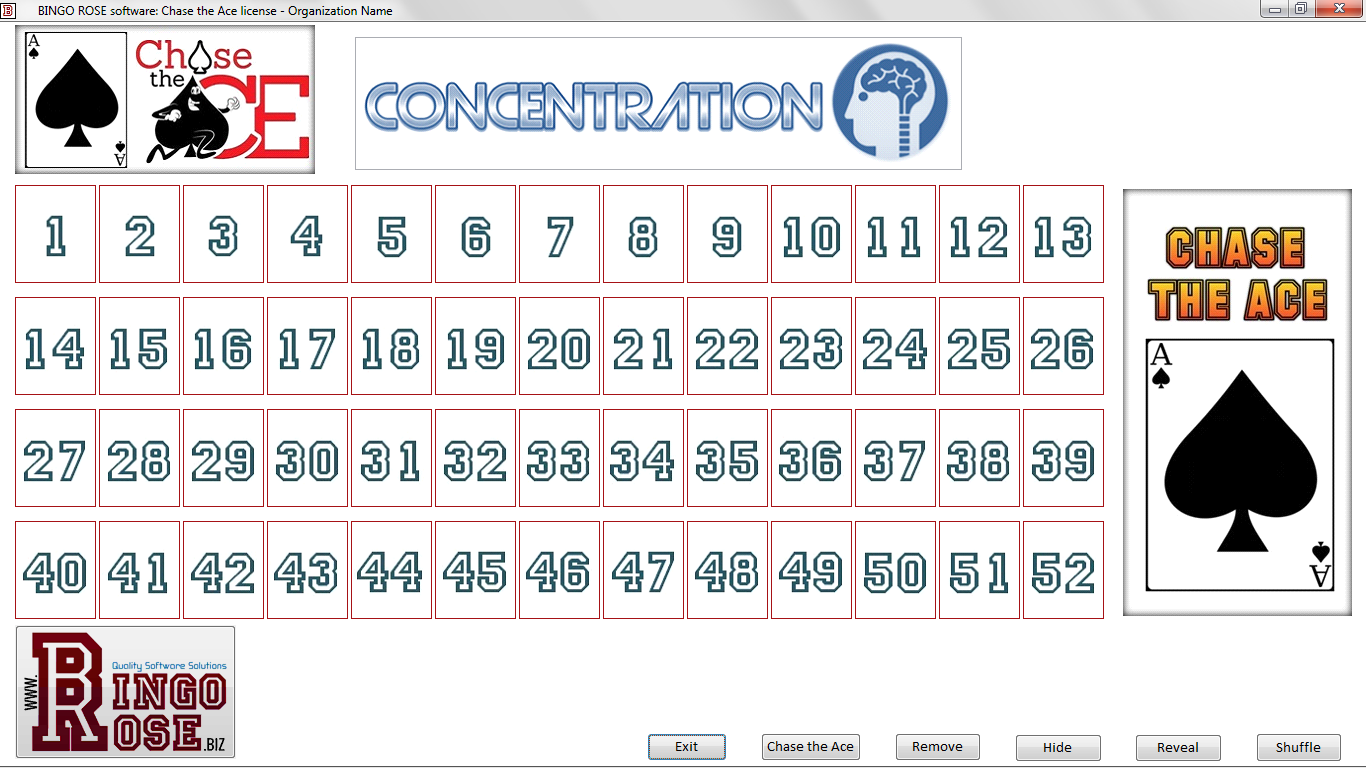Viewport: 1366px width, 768px height.
Task: Hide a card using the Hide button
Action: [x=1057, y=747]
